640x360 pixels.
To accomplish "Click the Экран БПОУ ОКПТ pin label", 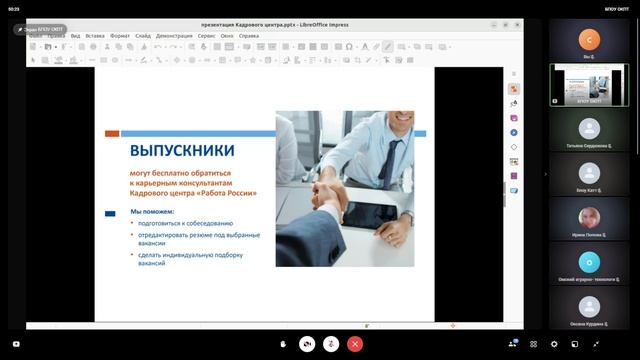I will (x=40, y=29).
